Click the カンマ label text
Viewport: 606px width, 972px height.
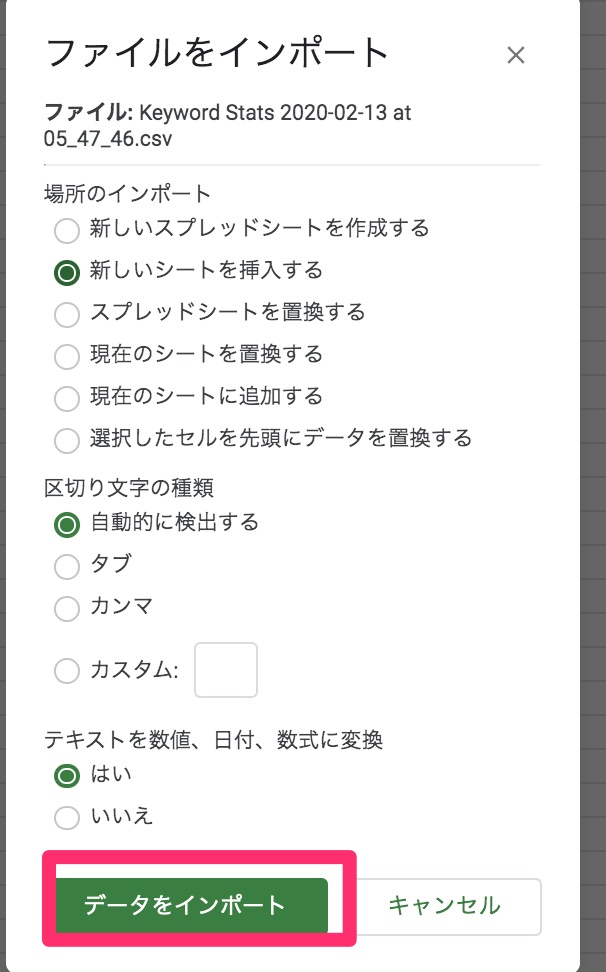coord(121,606)
